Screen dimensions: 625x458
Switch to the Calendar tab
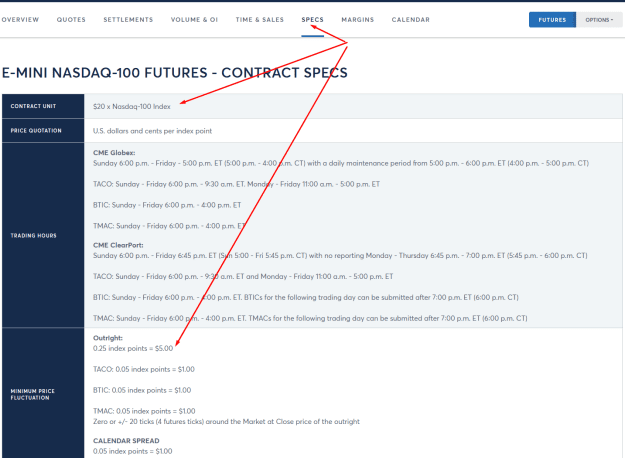pos(411,20)
